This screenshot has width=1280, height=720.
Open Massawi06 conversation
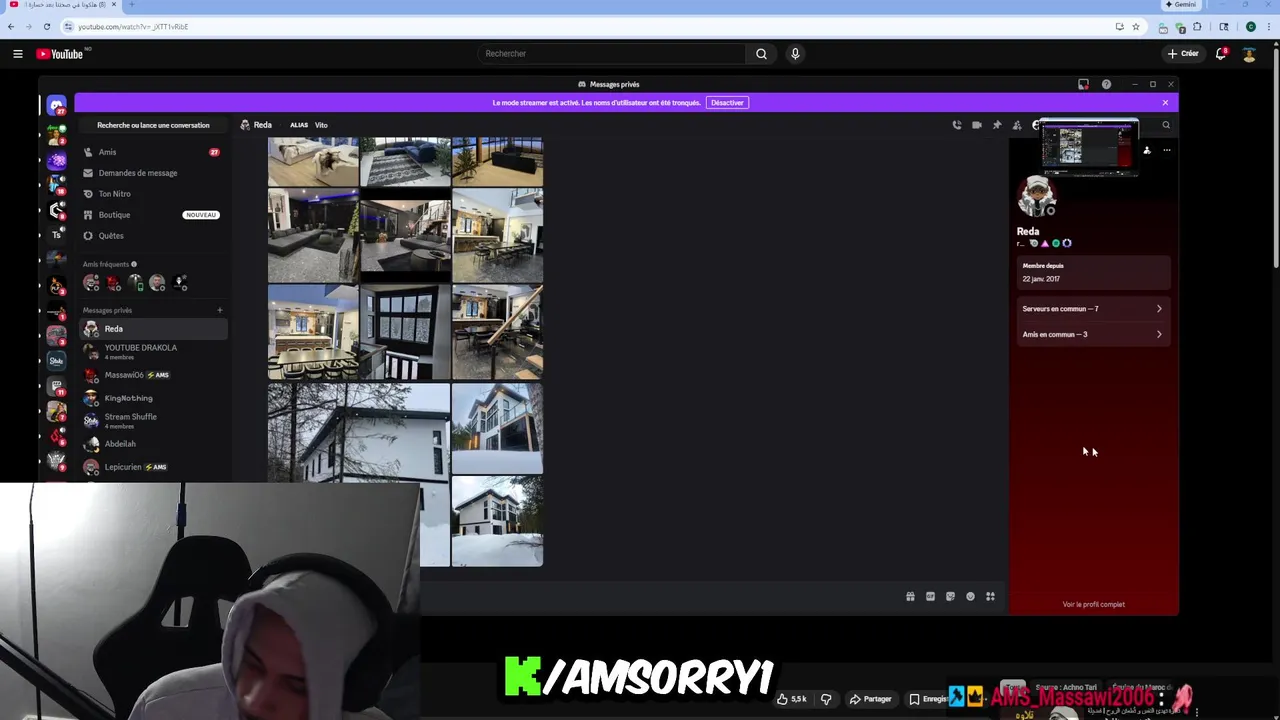click(153, 375)
